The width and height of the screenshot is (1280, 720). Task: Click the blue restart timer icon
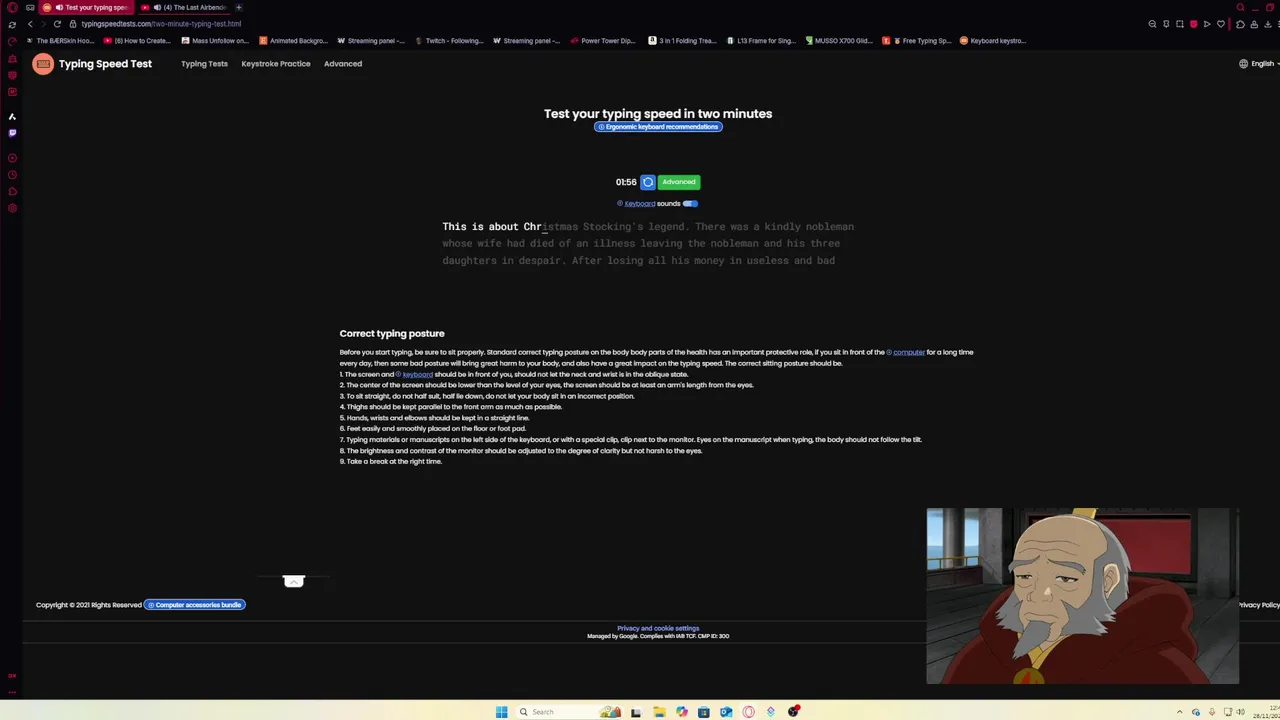pos(648,182)
